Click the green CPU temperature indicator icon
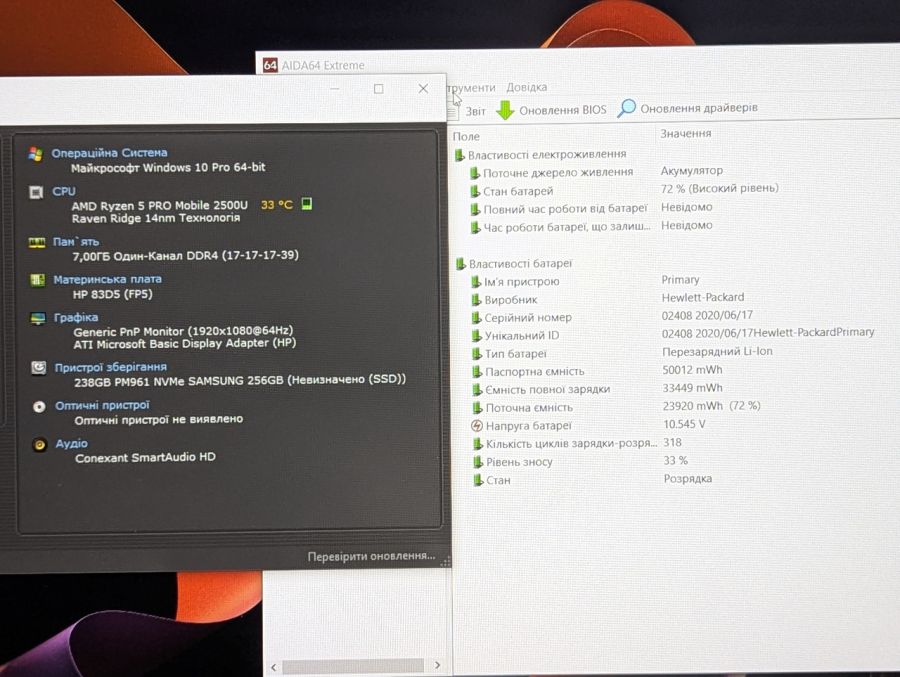 pyautogui.click(x=307, y=204)
